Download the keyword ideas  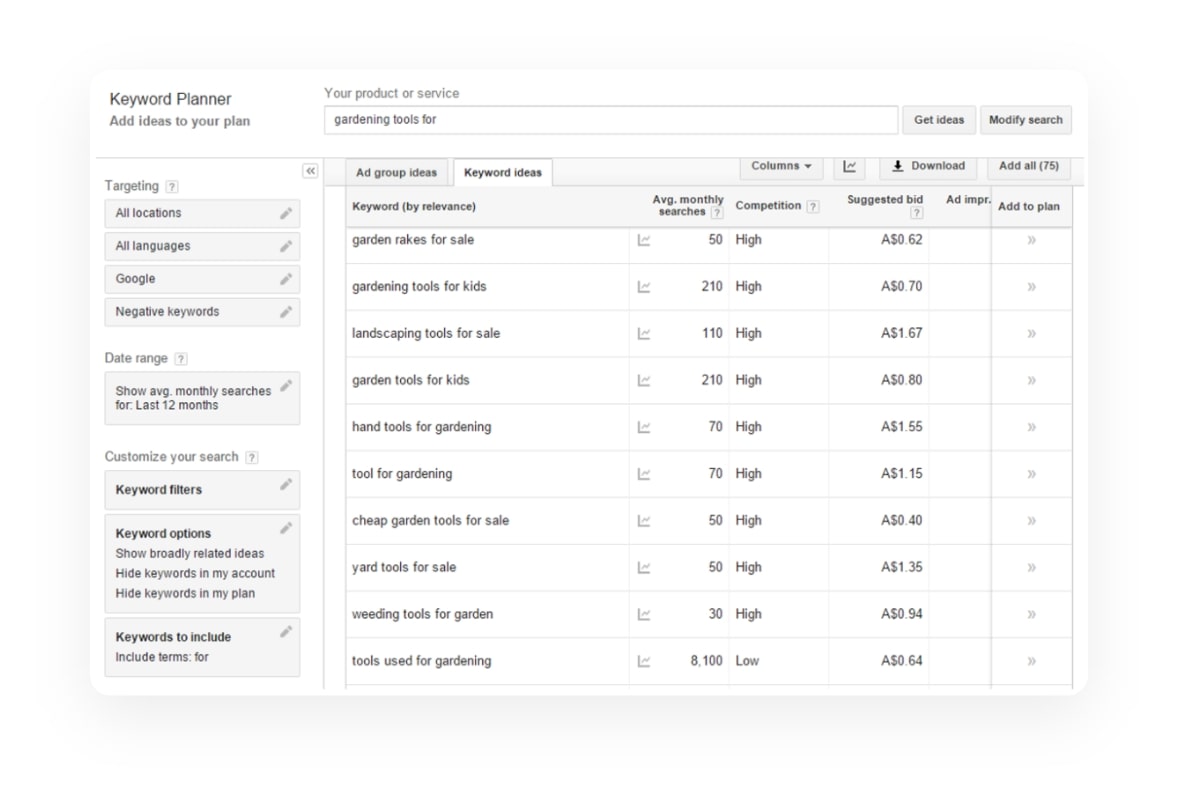click(x=929, y=166)
